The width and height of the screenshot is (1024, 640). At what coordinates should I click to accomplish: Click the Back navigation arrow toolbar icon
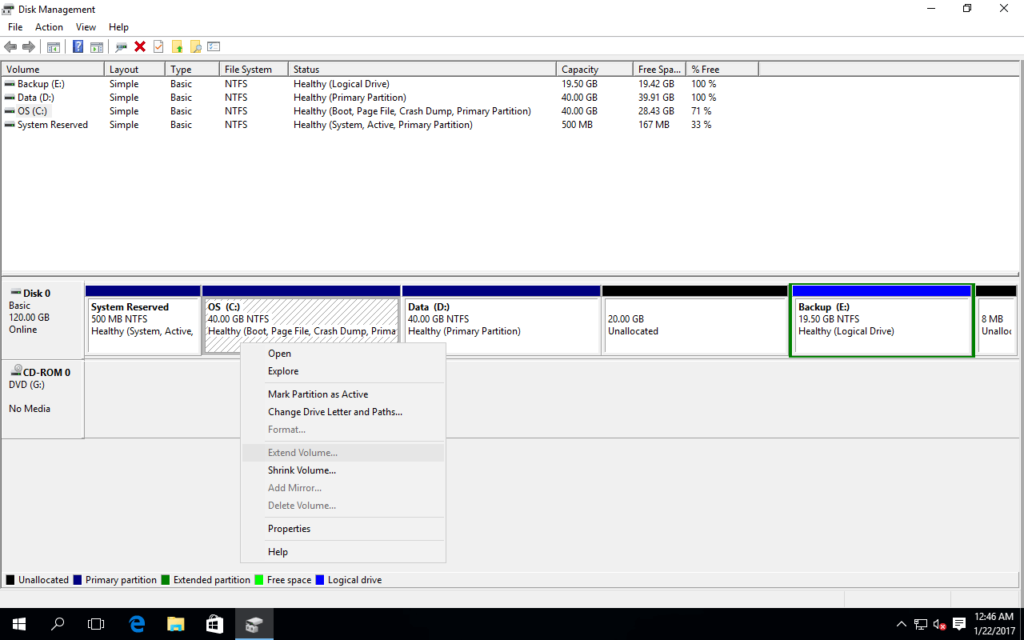tap(11, 46)
